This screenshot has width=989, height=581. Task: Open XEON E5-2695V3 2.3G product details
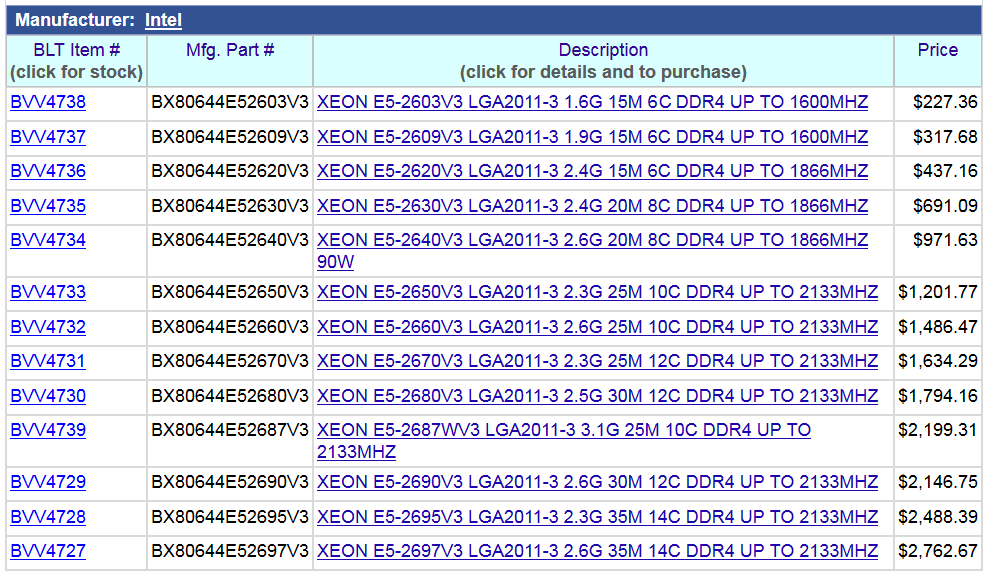597,517
